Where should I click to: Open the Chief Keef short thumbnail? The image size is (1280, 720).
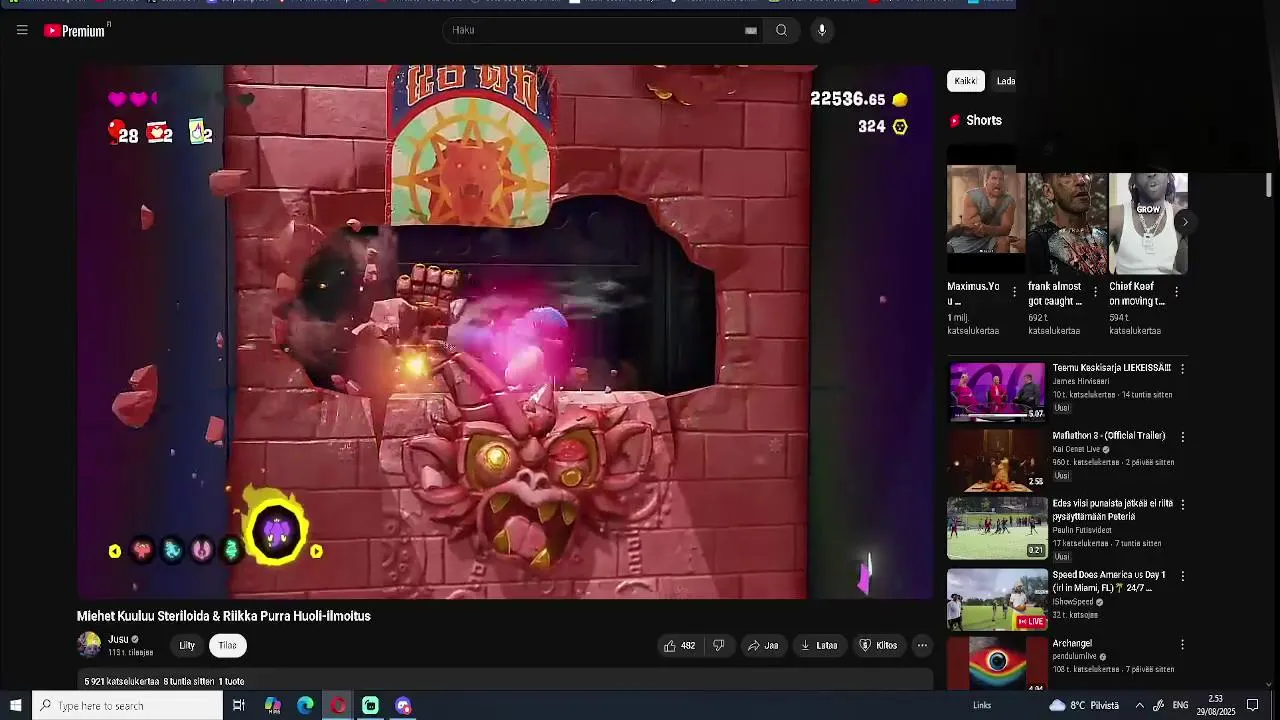1148,224
